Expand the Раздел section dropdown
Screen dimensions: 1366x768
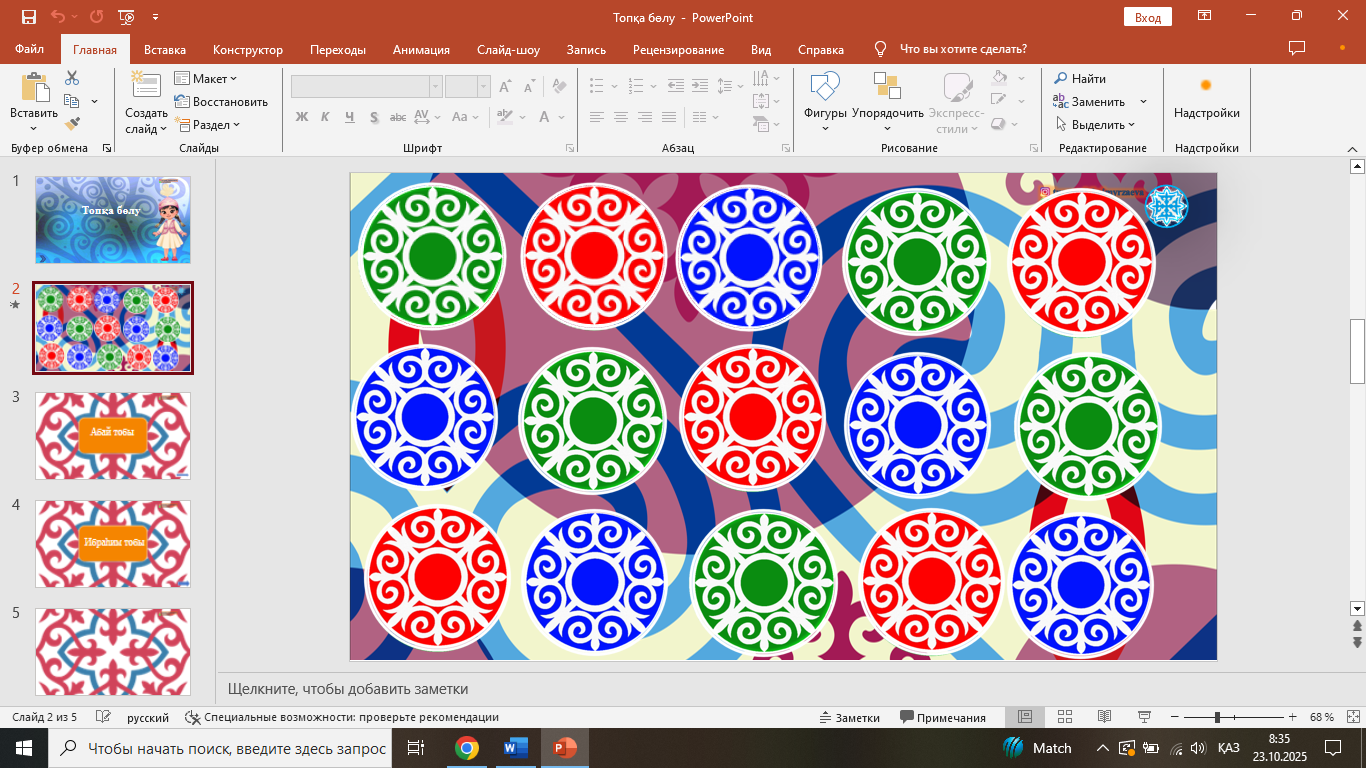(x=208, y=124)
